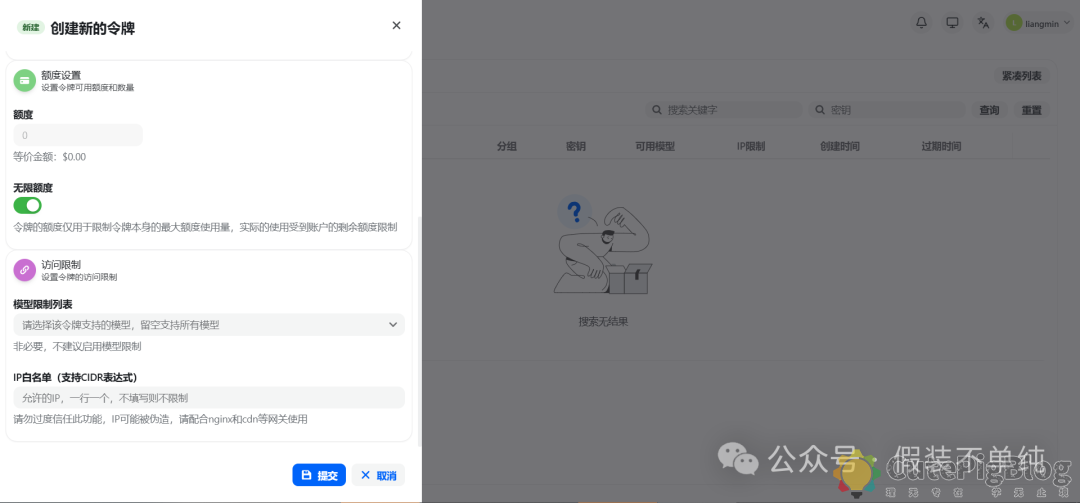The height and width of the screenshot is (503, 1080).
Task: Click the 查询 query button
Action: click(x=989, y=110)
